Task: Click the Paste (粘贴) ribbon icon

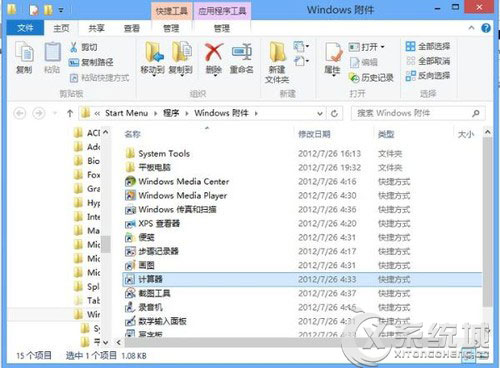Action: point(52,57)
